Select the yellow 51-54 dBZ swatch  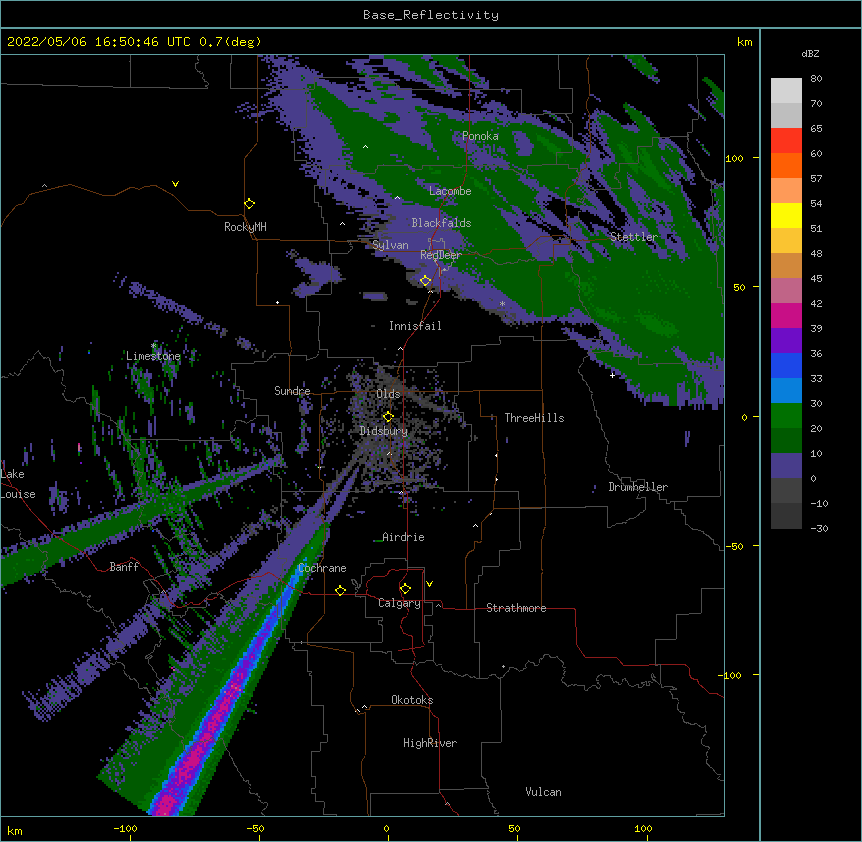(x=786, y=215)
